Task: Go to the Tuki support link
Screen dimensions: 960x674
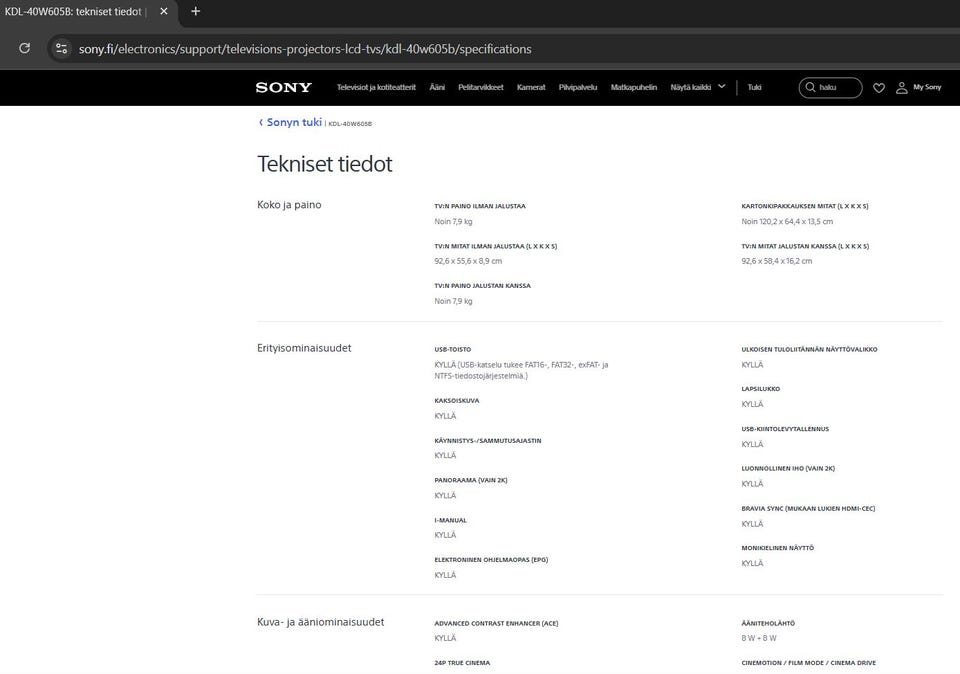Action: point(754,87)
